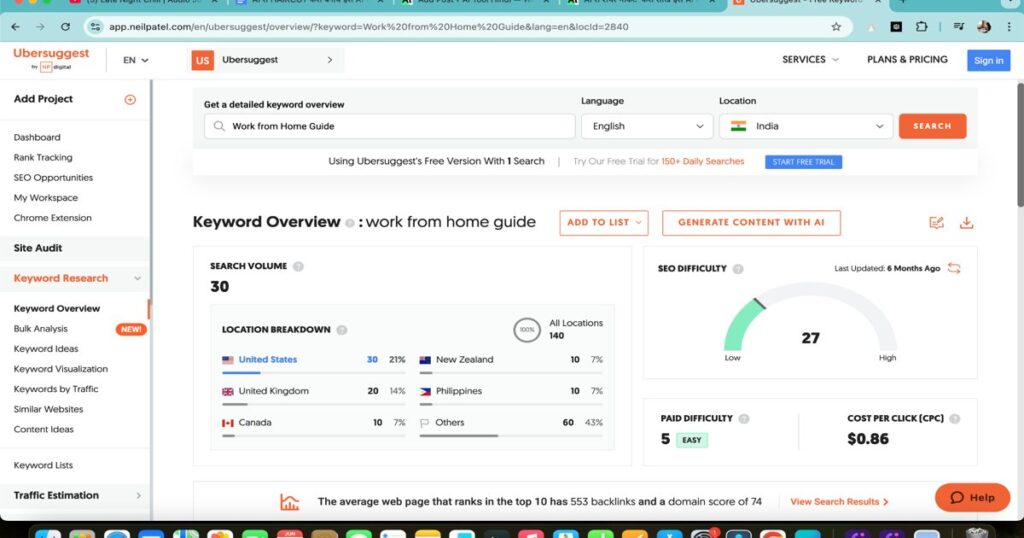This screenshot has height=538, width=1024.
Task: Open the EN language dropdown
Action: (x=136, y=60)
